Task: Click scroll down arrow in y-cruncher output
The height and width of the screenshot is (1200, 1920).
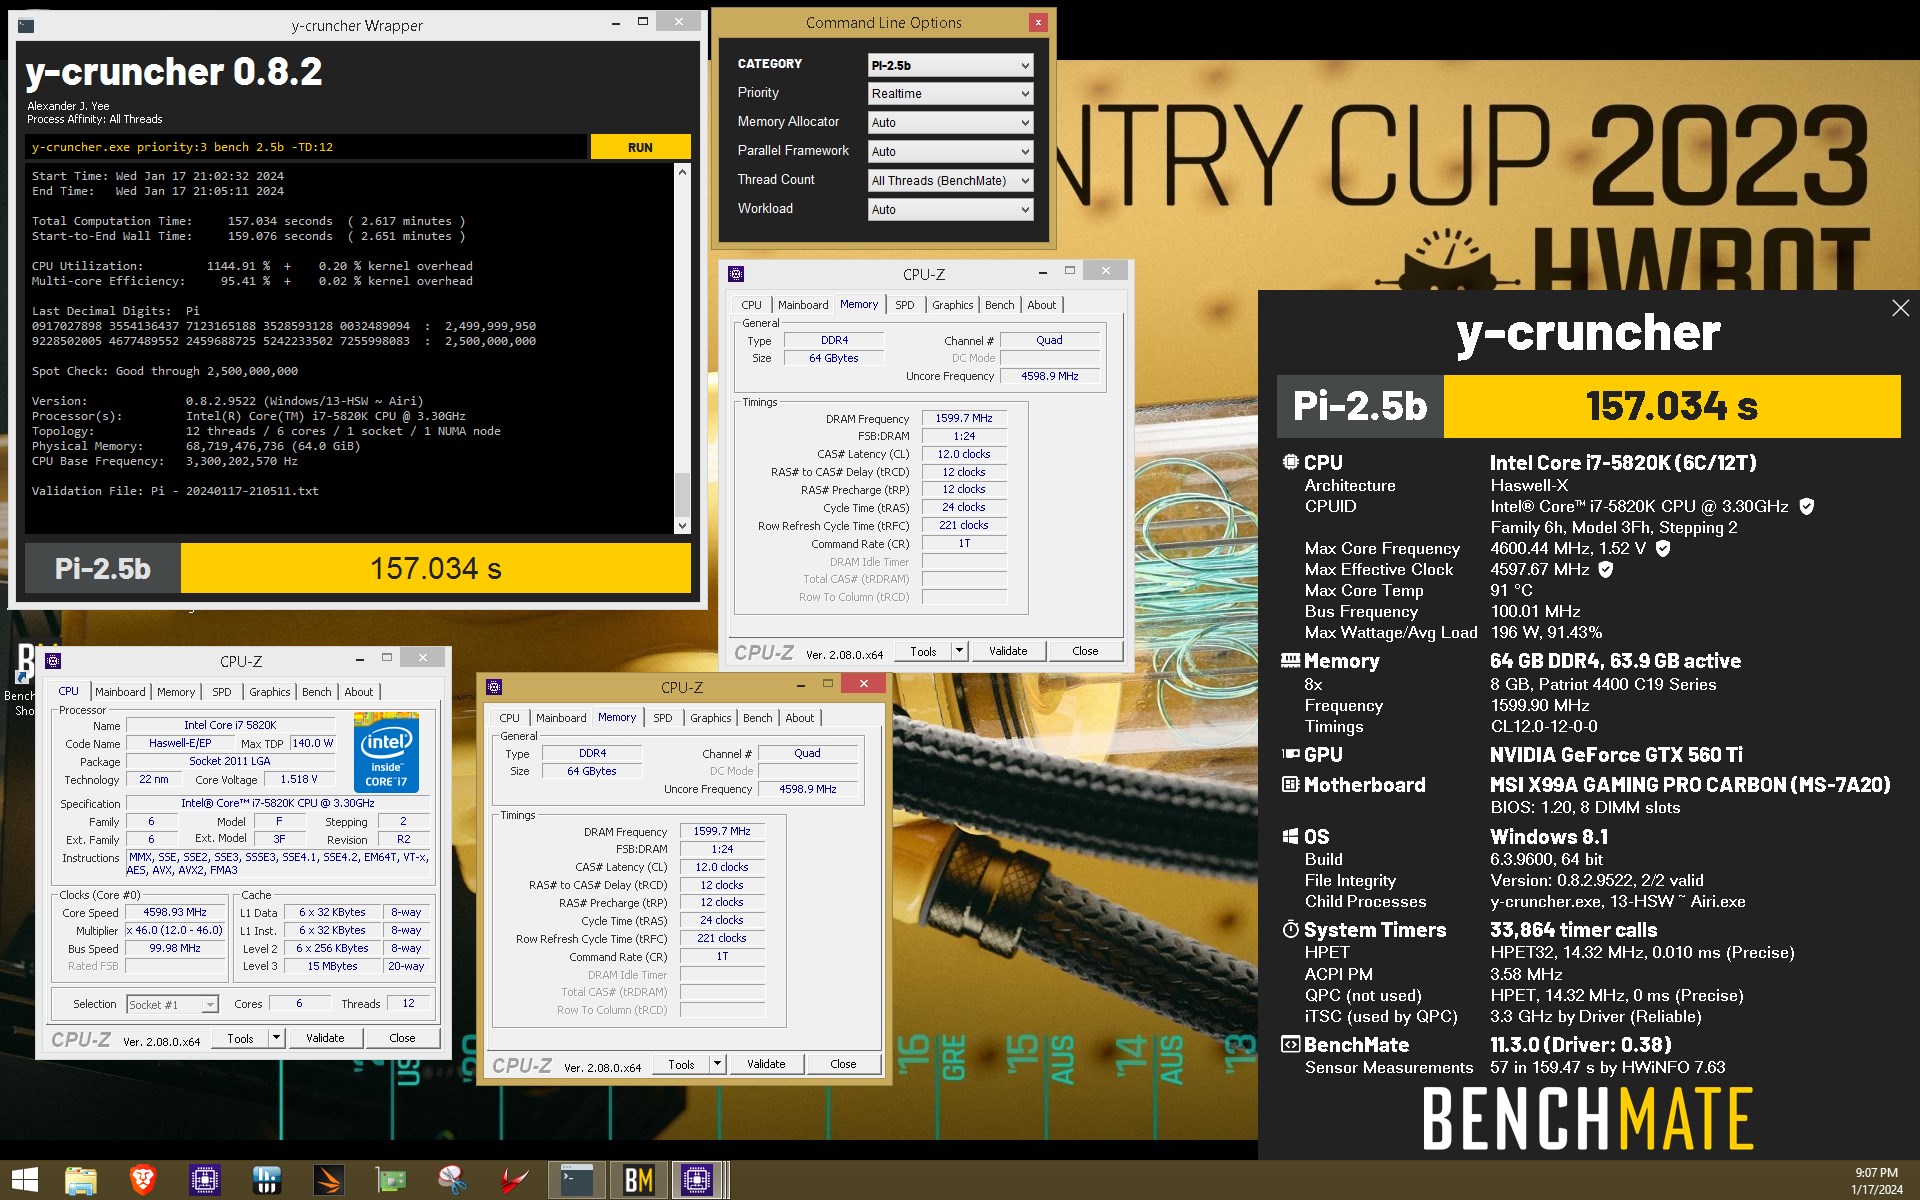Action: (x=682, y=526)
